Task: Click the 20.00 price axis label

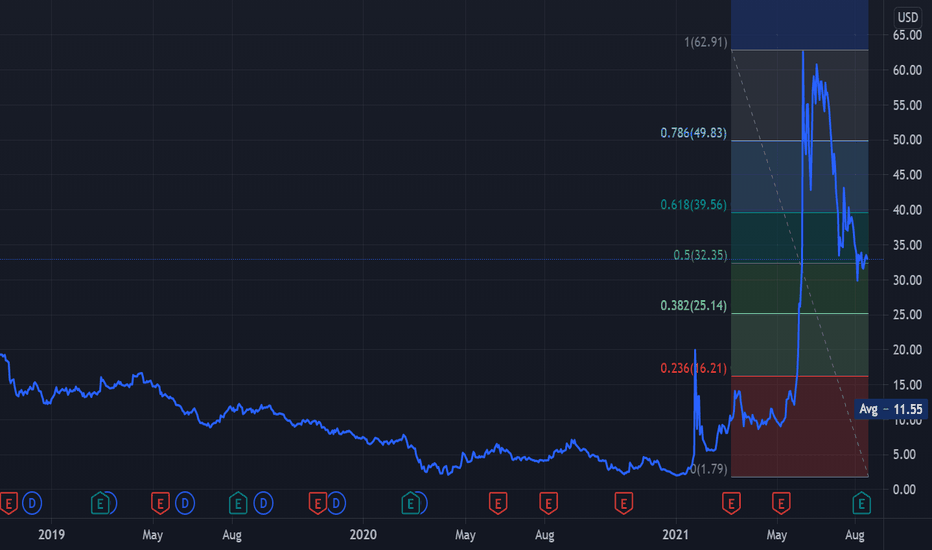Action: pyautogui.click(x=907, y=350)
